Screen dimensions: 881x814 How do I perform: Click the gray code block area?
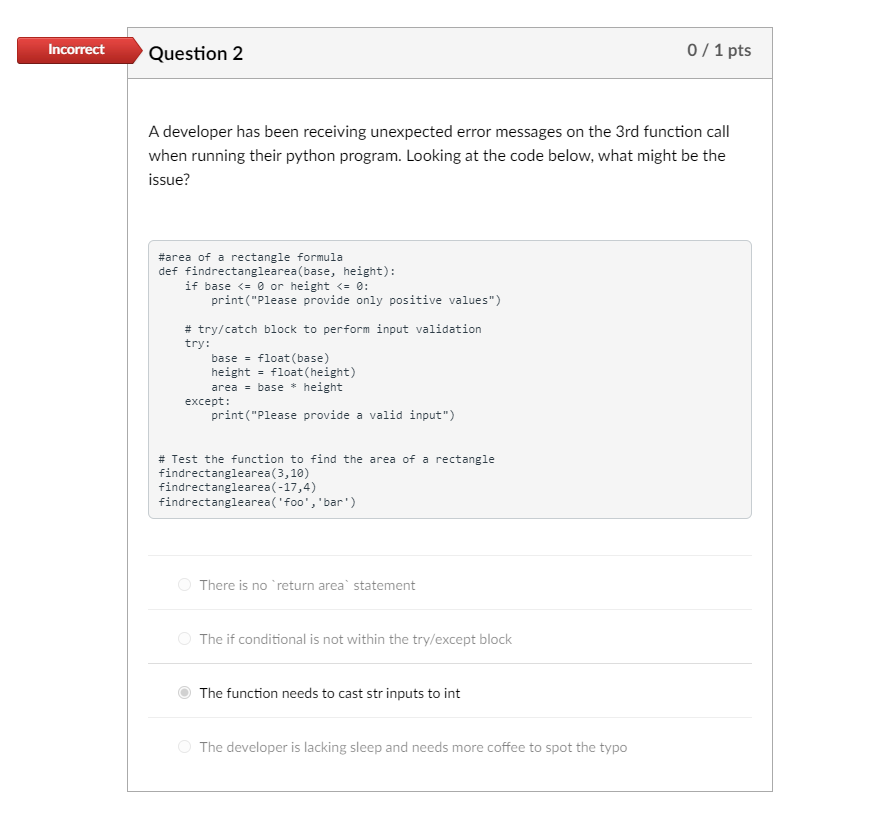pyautogui.click(x=450, y=378)
